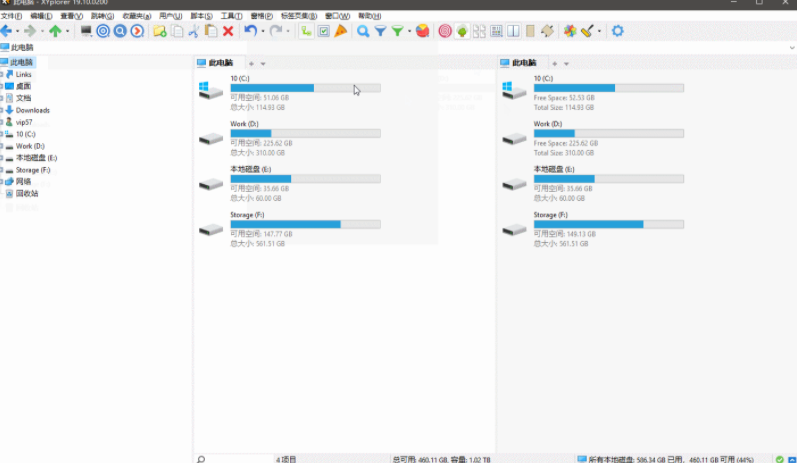Click the blue Undo arrow icon
797x463 pixels.
pos(250,31)
